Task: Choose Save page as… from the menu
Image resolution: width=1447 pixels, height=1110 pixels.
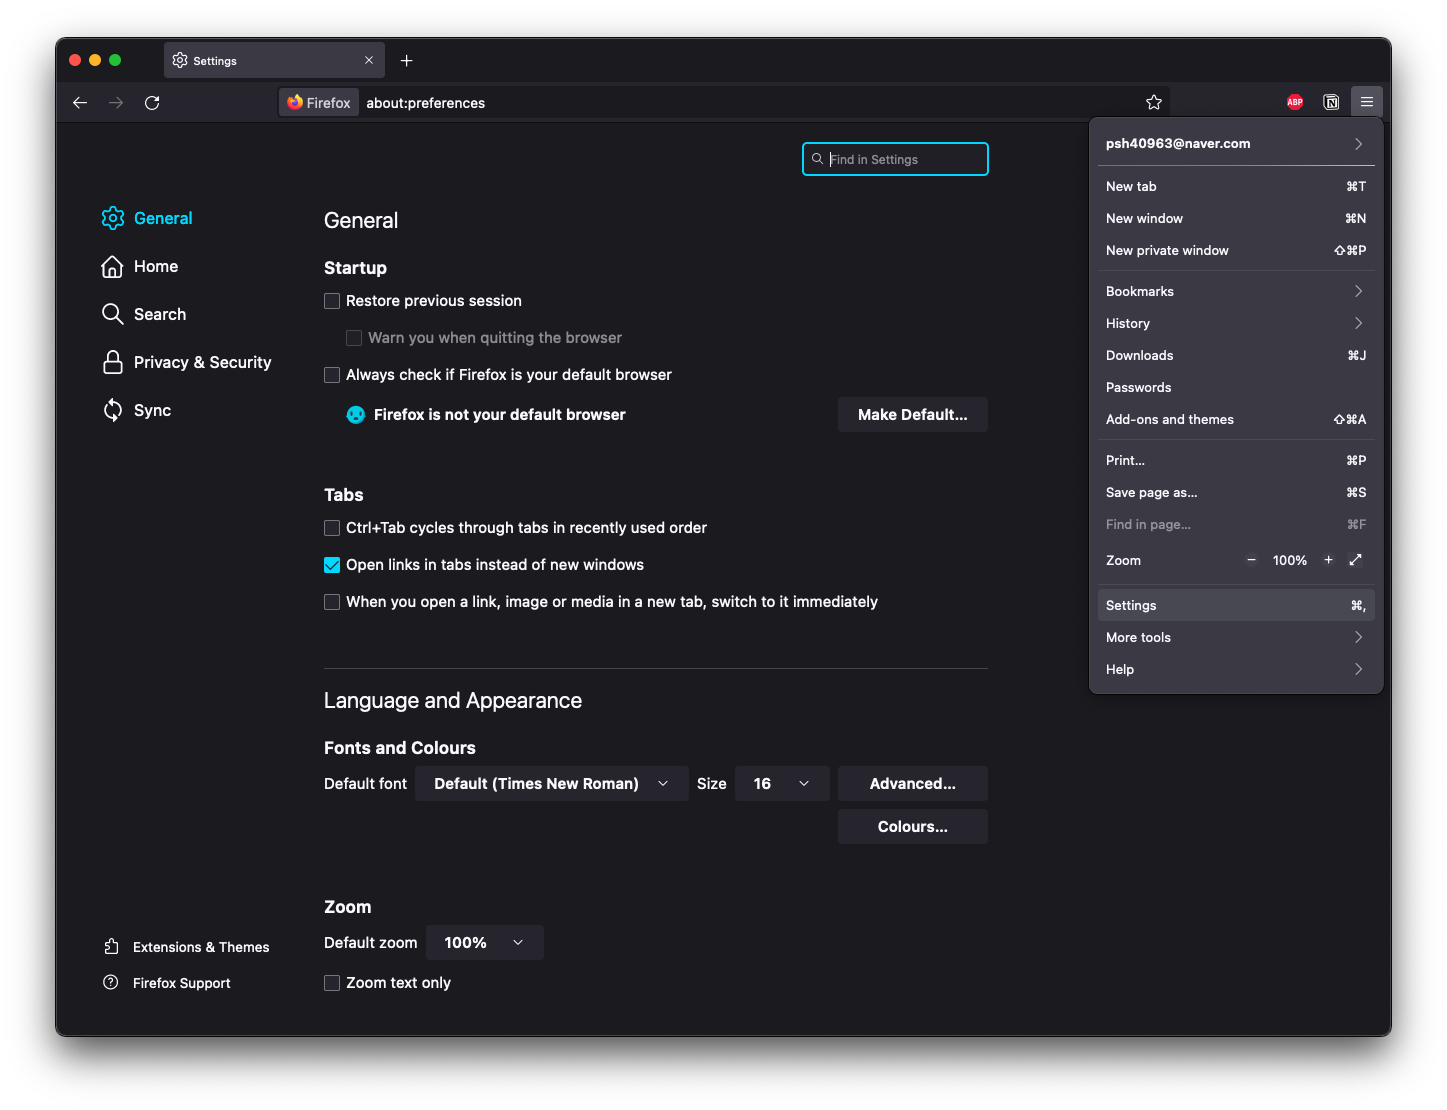Action: pyautogui.click(x=1236, y=492)
